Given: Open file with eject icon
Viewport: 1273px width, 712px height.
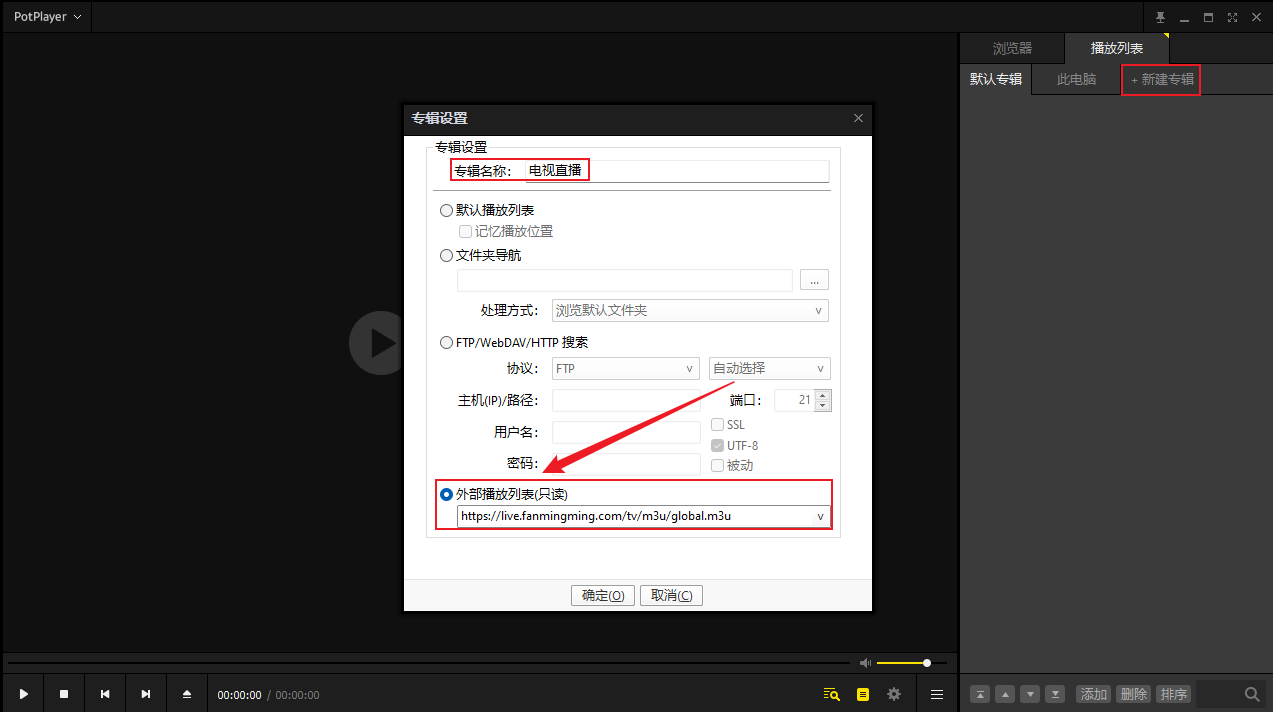Looking at the screenshot, I should coord(186,694).
